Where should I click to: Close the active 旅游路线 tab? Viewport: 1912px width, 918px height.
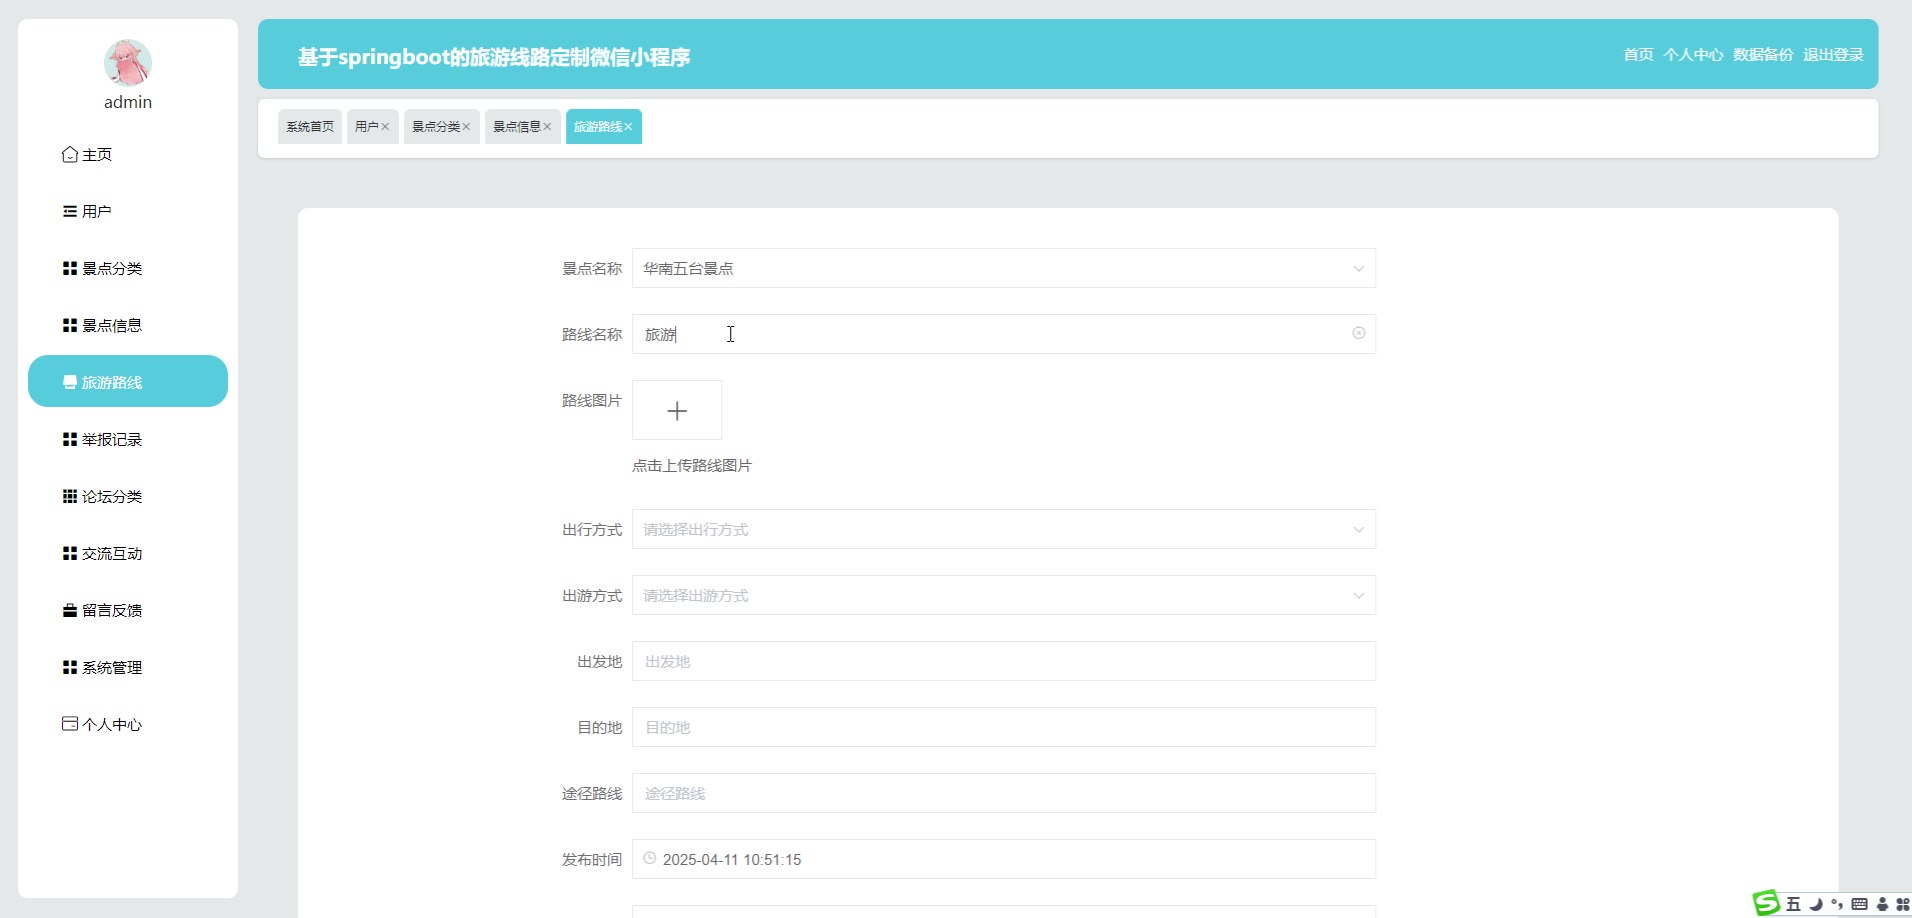[x=628, y=127]
